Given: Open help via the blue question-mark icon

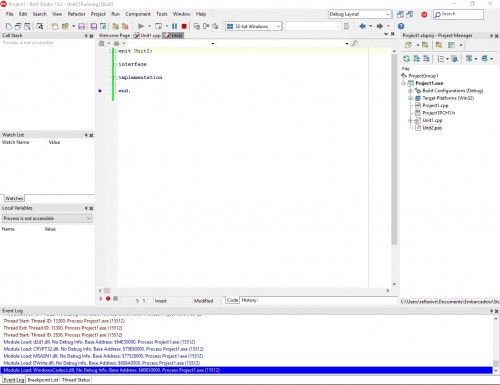Looking at the screenshot, I should 401,26.
